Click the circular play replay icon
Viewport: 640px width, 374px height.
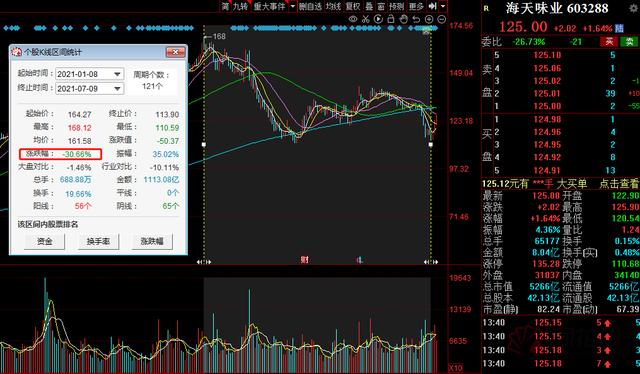(378, 19)
